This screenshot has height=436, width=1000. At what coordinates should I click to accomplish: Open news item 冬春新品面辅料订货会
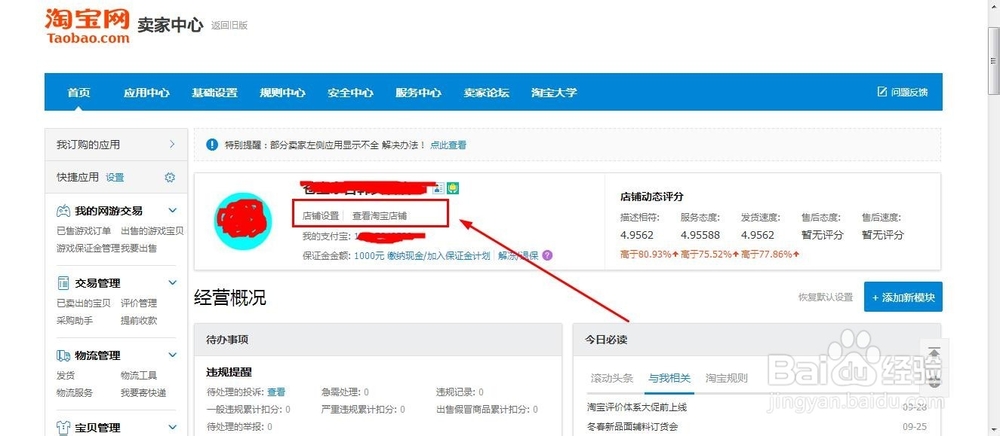pyautogui.click(x=632, y=426)
